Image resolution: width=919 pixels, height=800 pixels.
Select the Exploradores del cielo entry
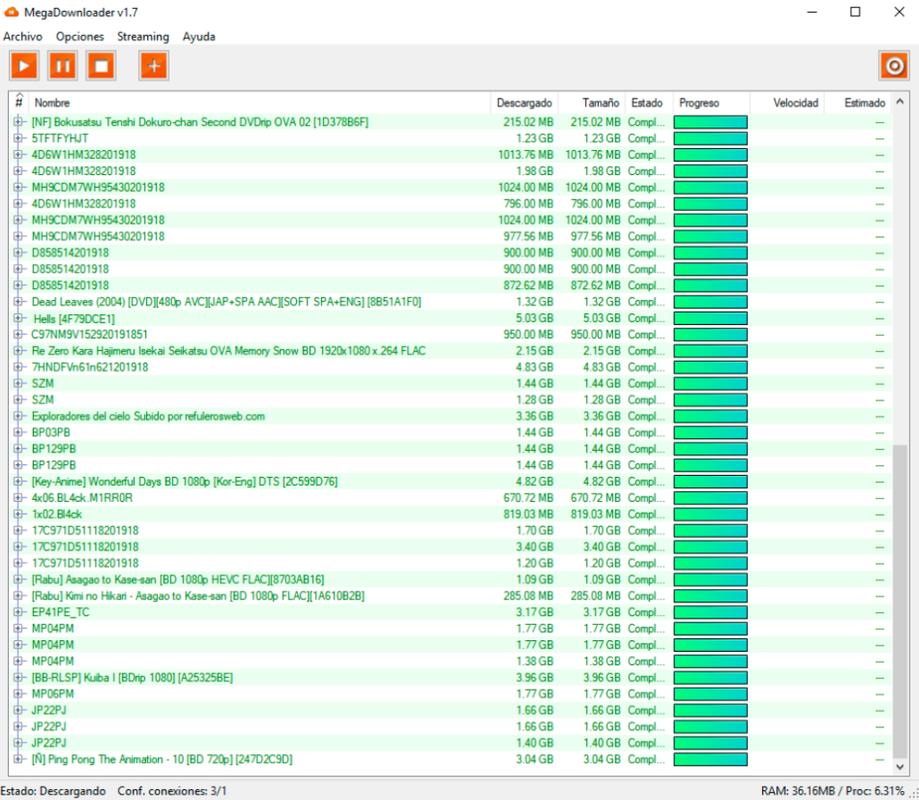[148, 416]
